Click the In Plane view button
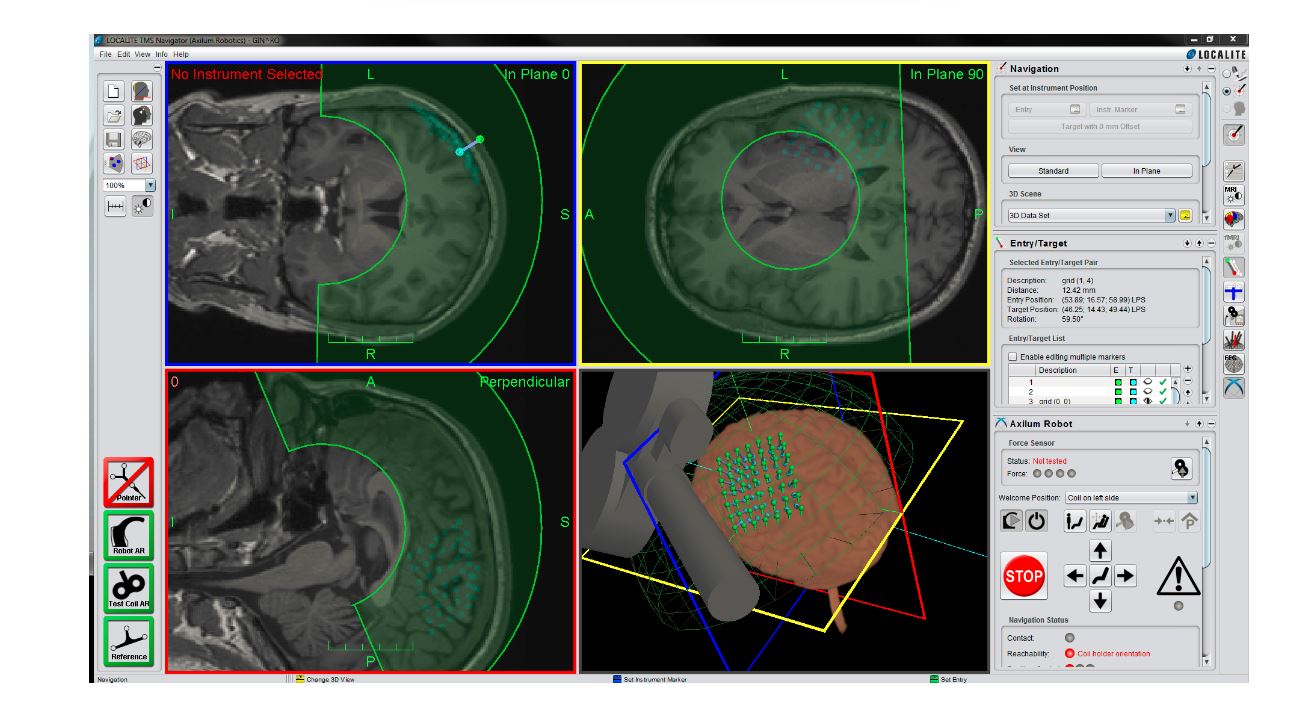This screenshot has height=705, width=1316. click(x=1147, y=171)
